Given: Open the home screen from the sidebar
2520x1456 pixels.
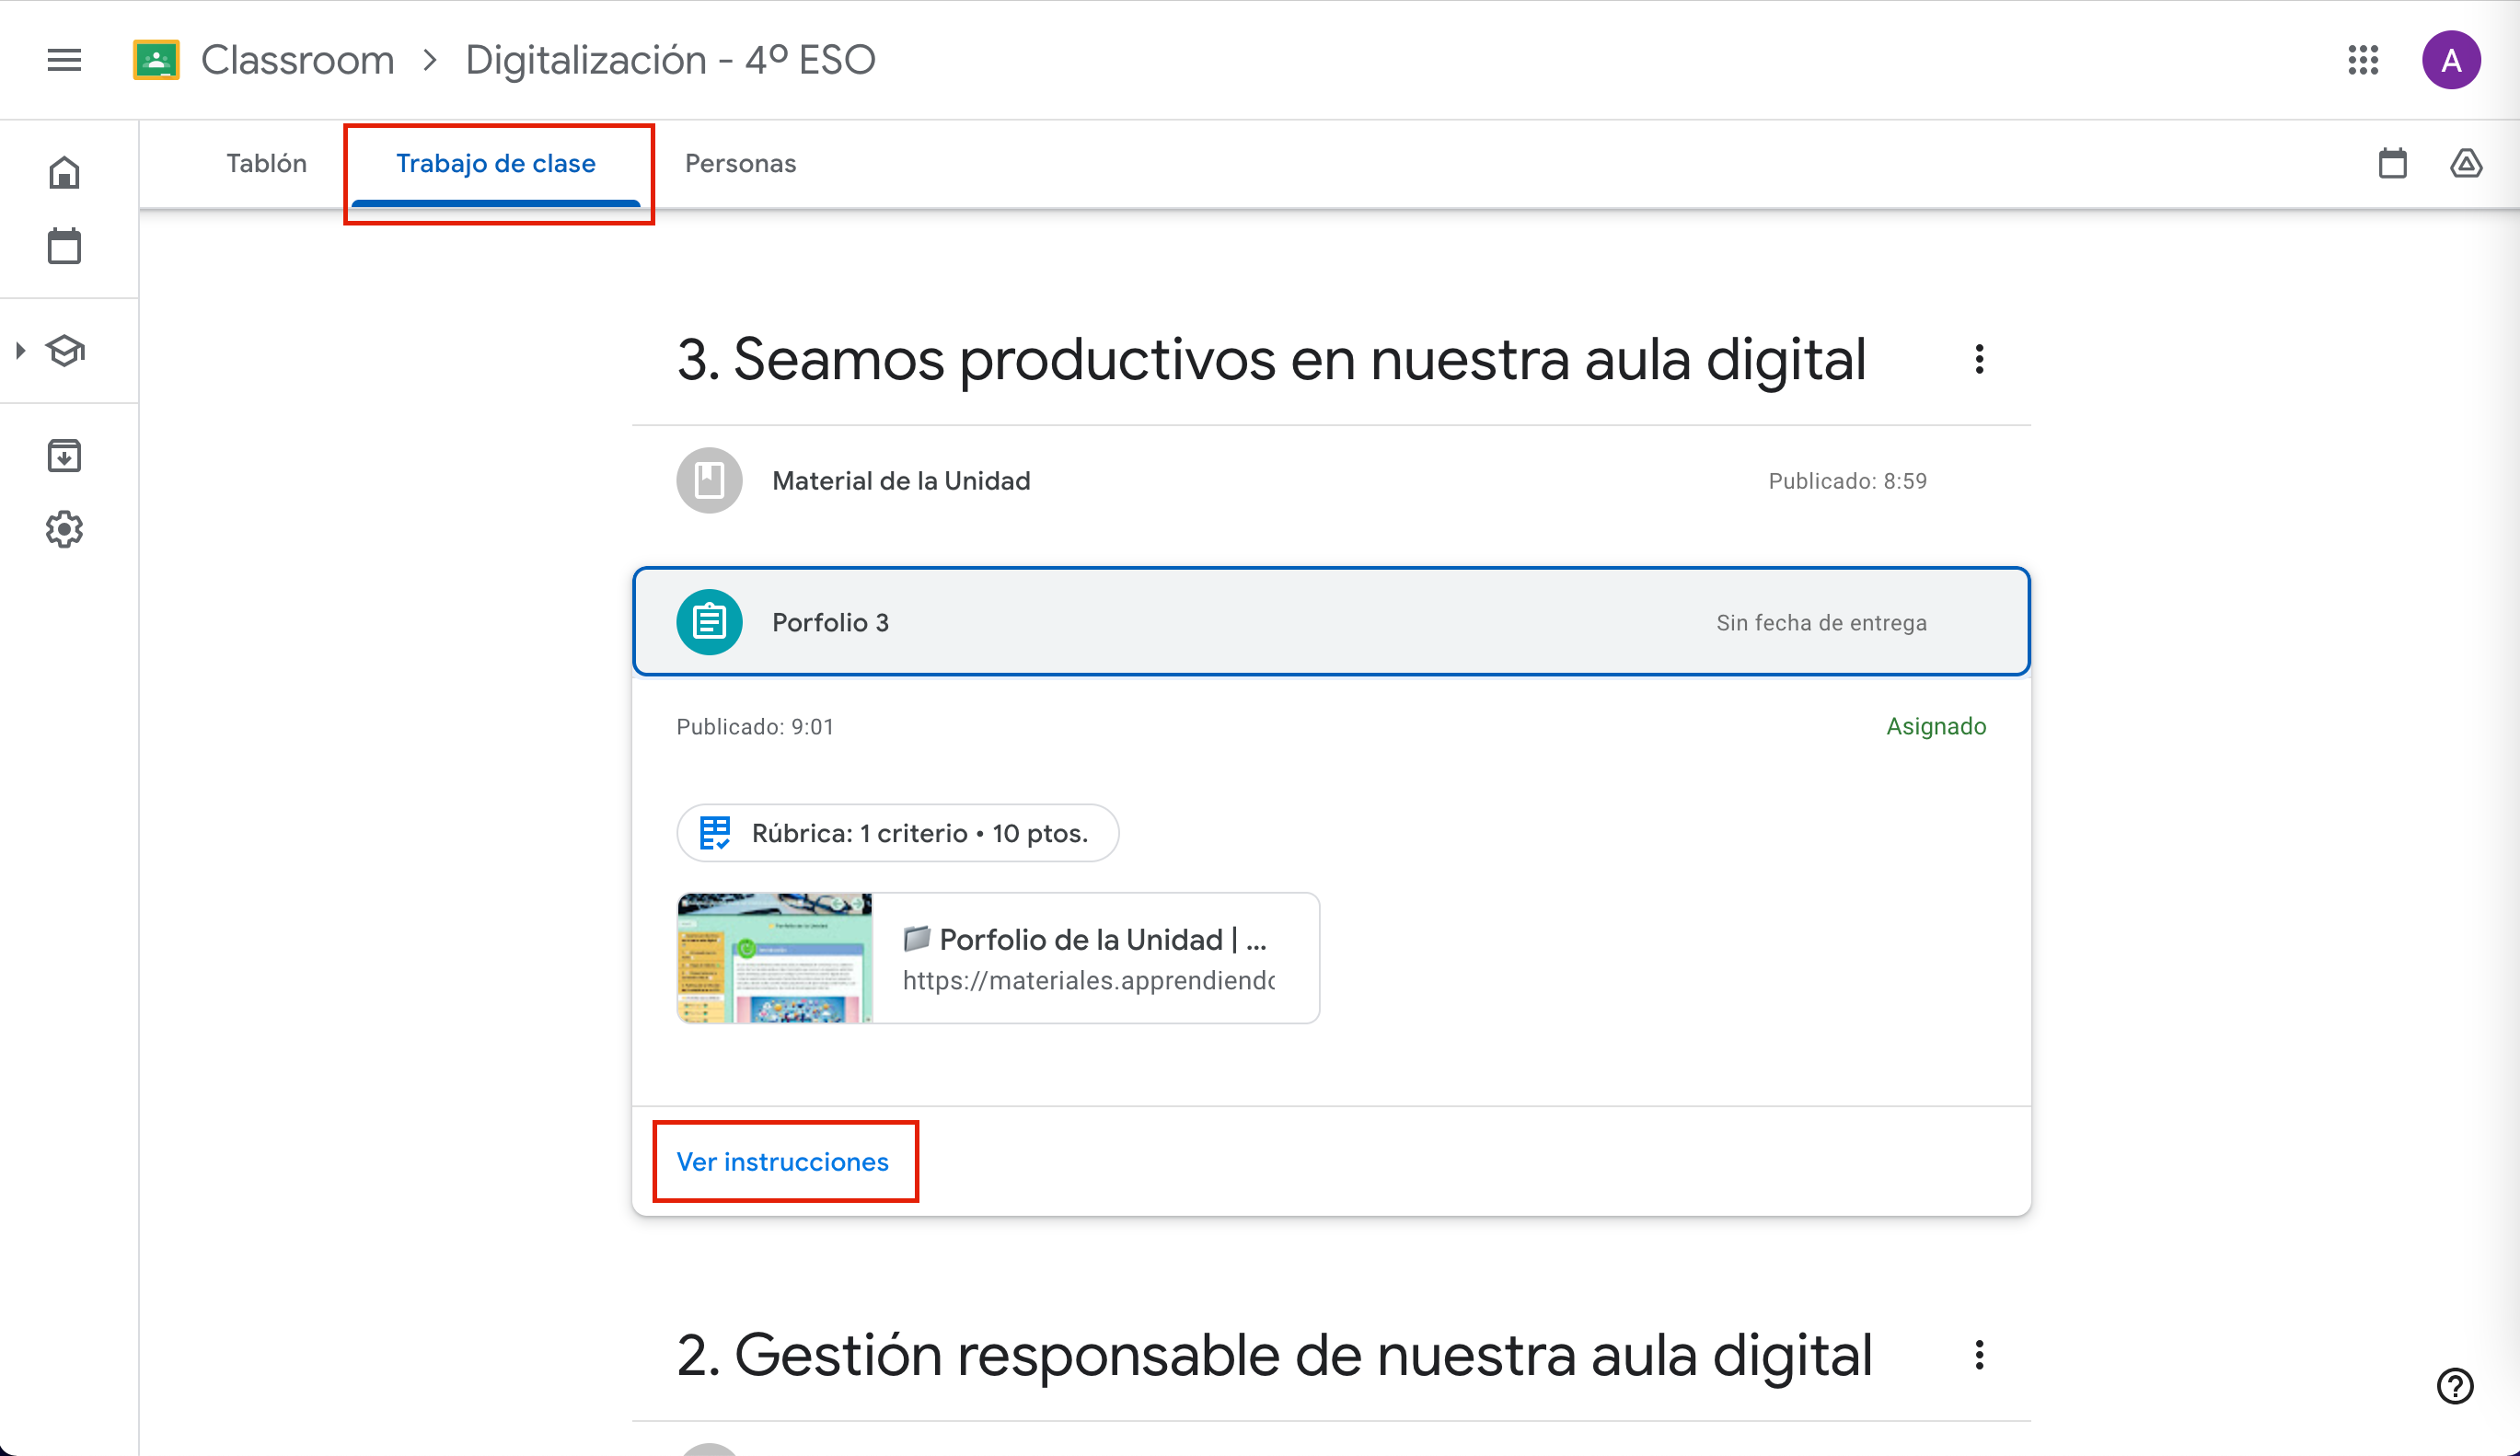Looking at the screenshot, I should click(63, 172).
